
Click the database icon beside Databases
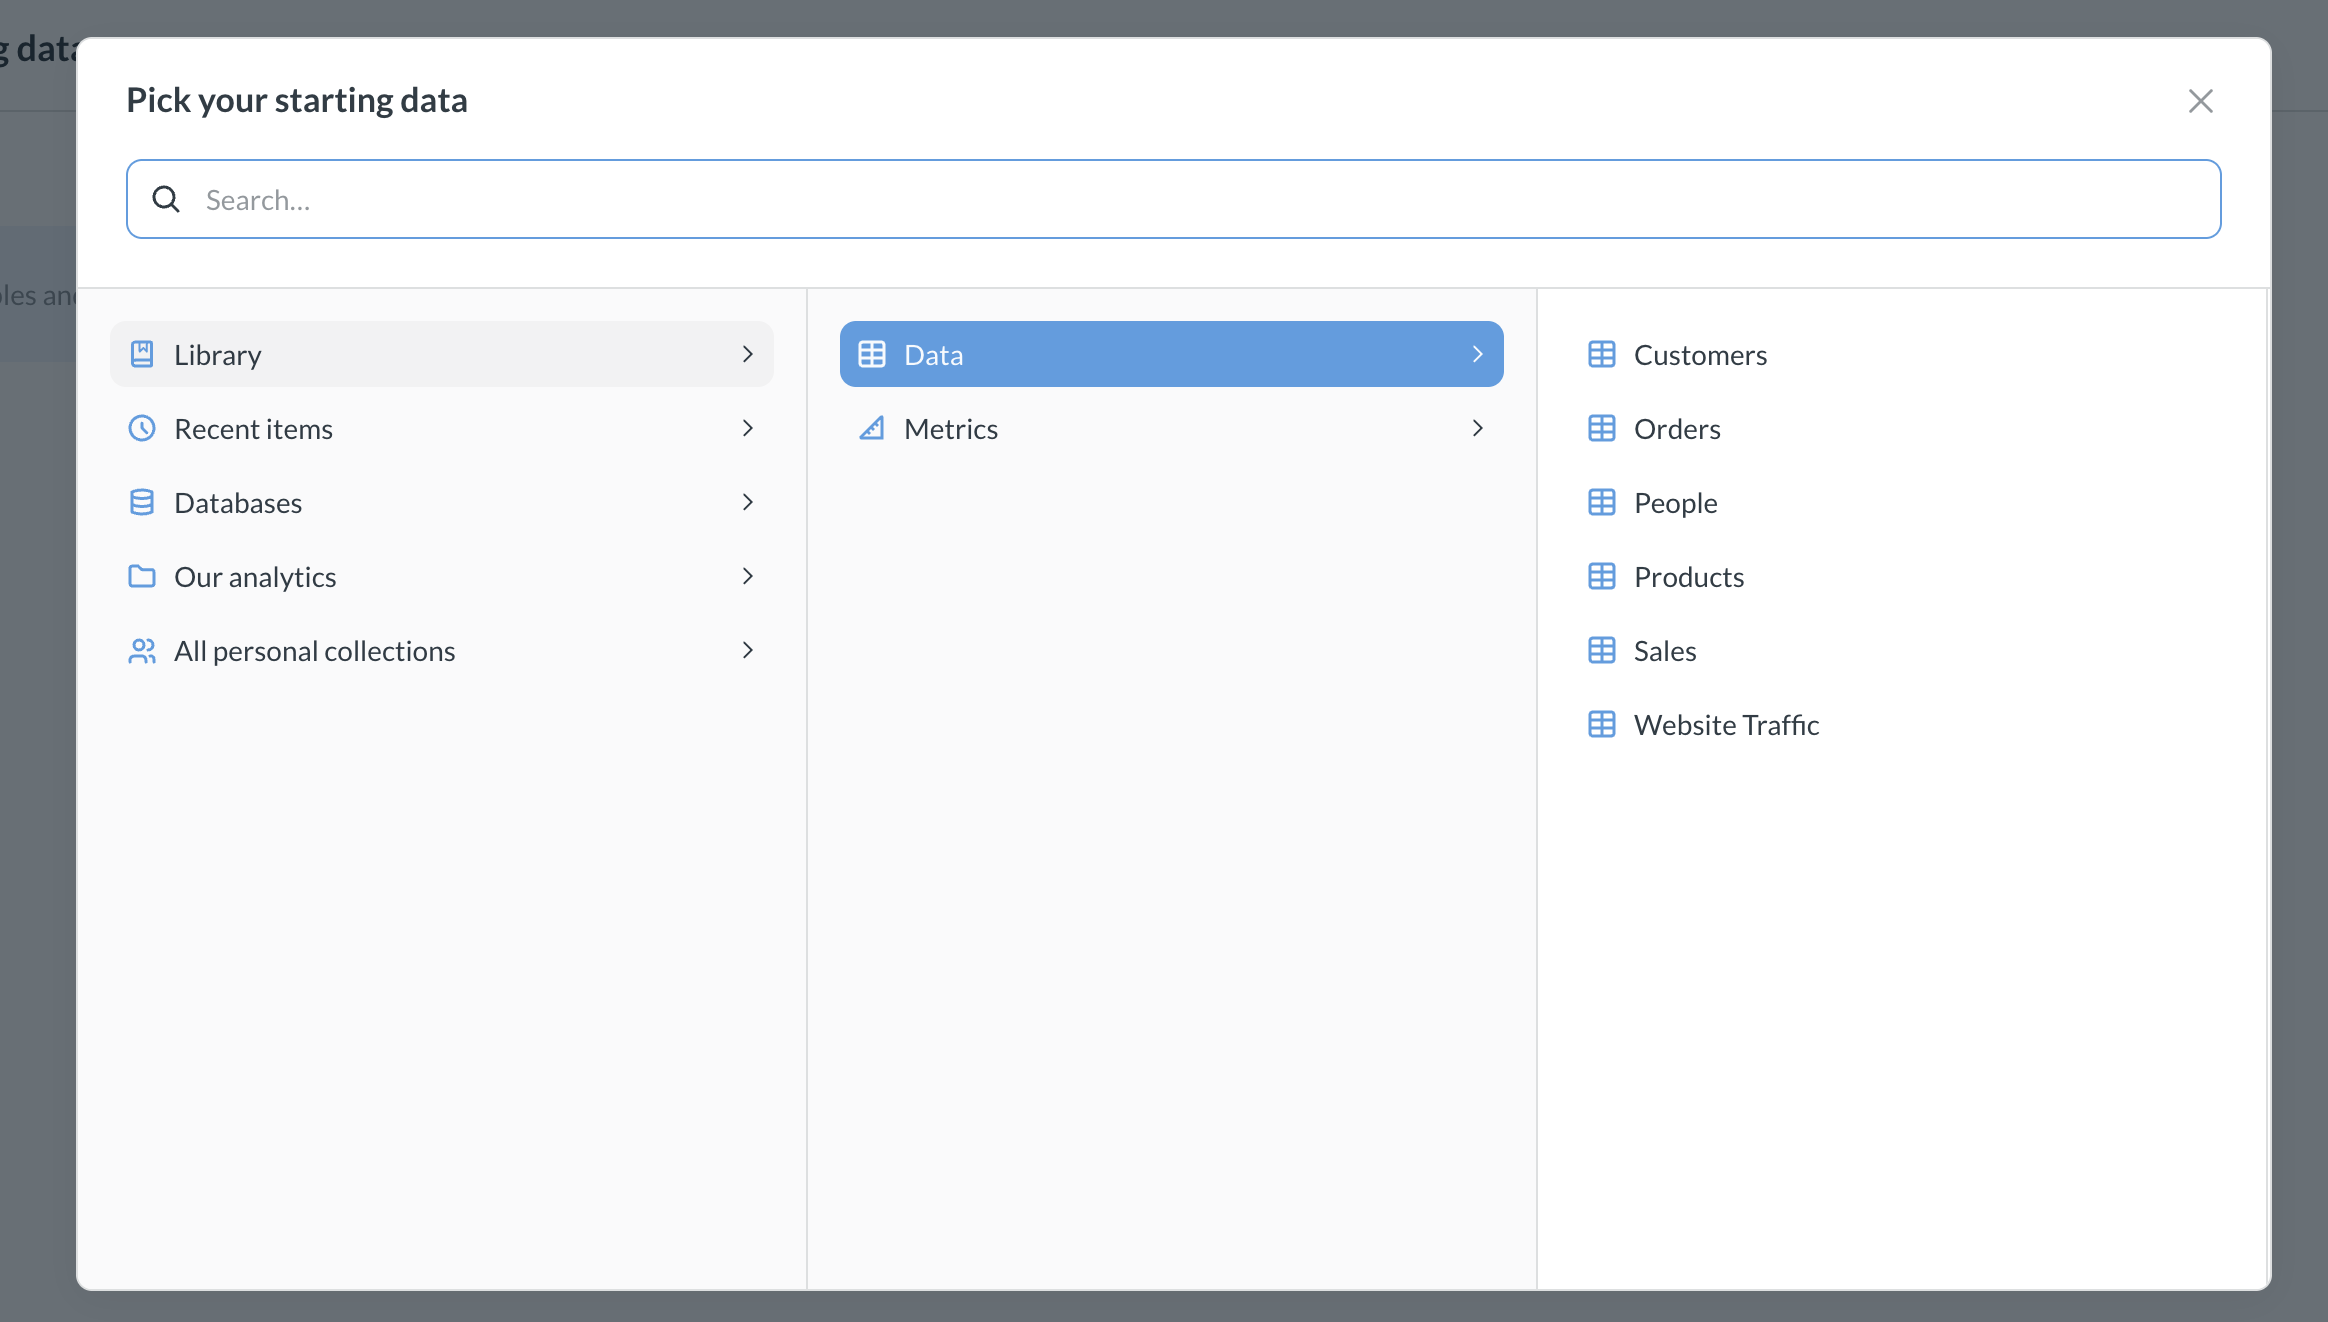(142, 502)
